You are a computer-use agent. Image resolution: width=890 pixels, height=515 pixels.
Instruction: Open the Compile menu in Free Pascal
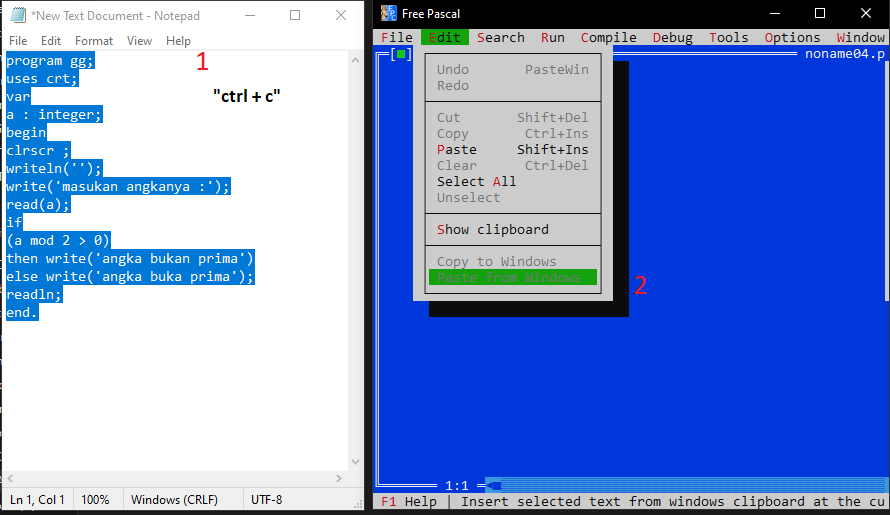click(608, 37)
